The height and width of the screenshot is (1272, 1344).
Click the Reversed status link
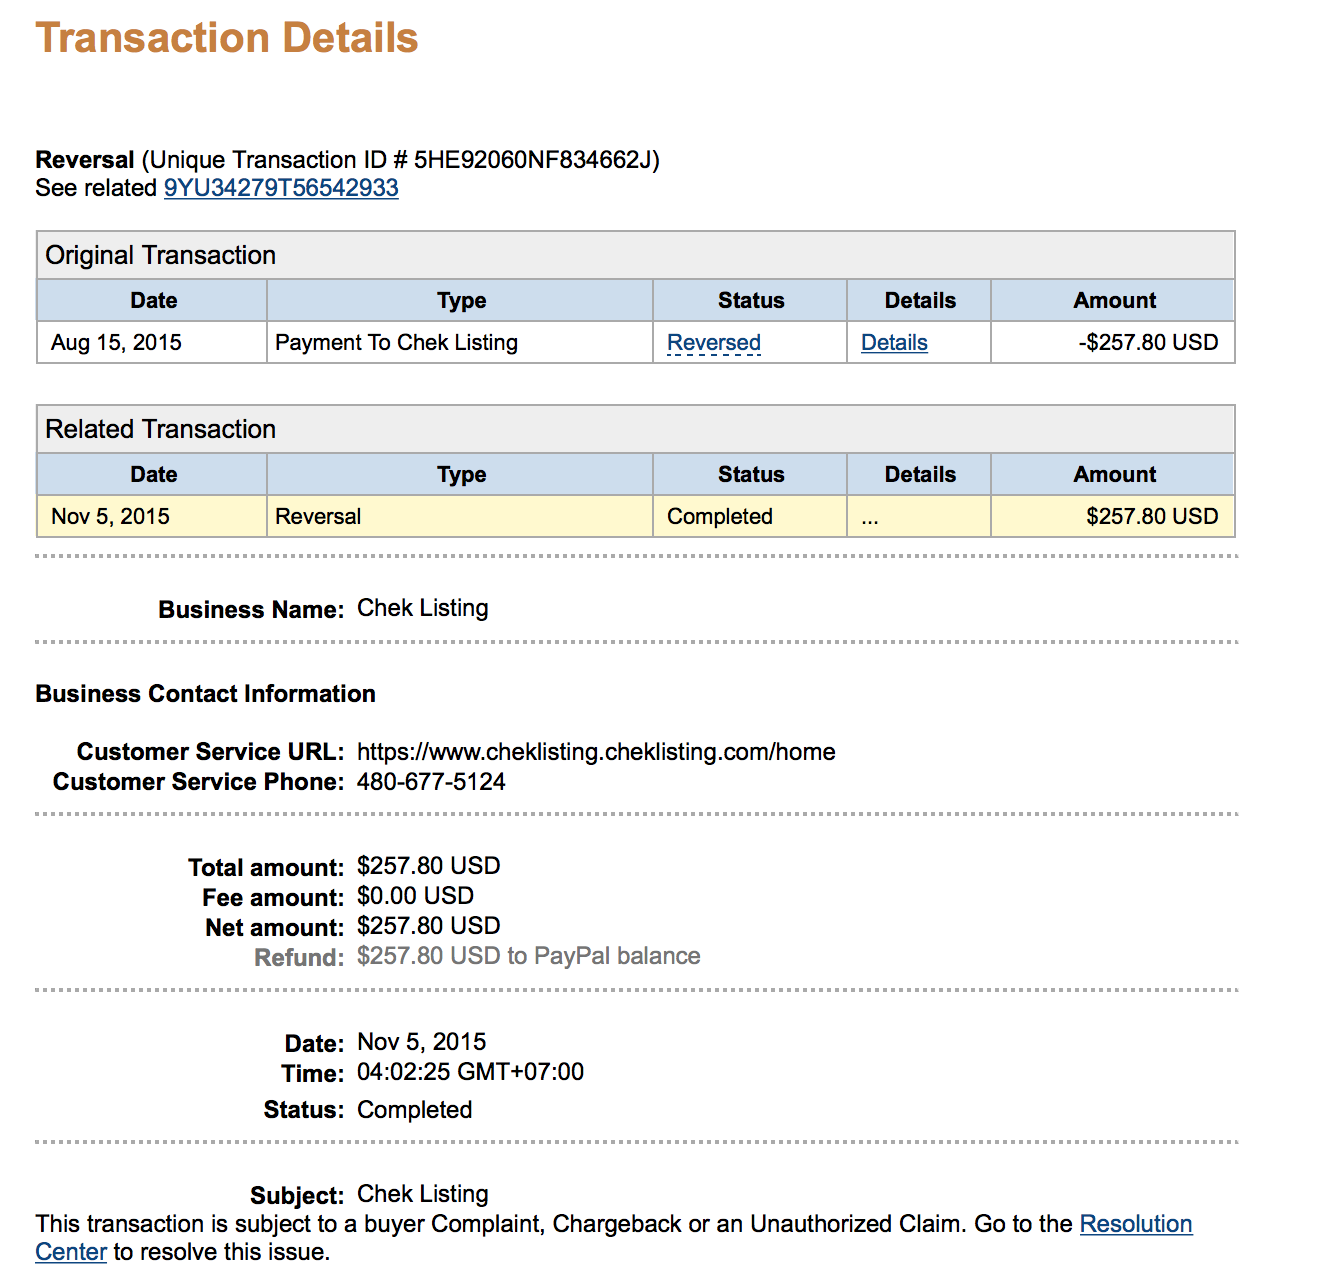click(x=714, y=343)
